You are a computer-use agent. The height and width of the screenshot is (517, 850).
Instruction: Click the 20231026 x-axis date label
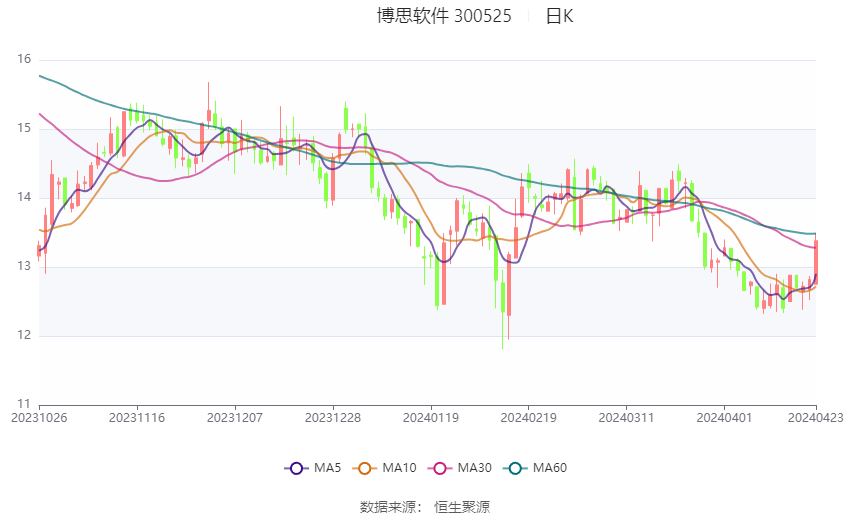pos(39,418)
